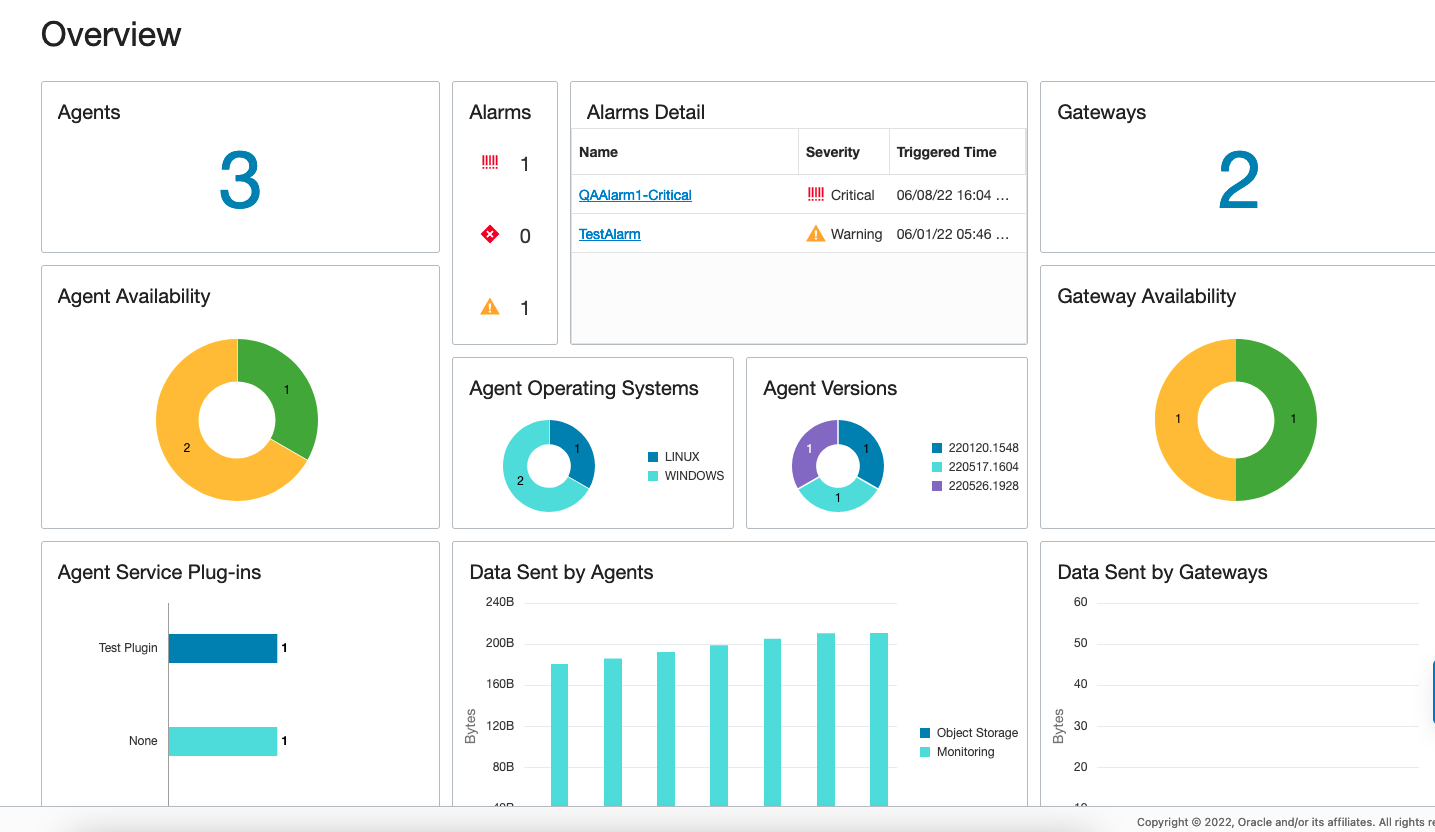Click the critical alarm icon in Alarms card
The height and width of the screenshot is (832, 1435).
pyautogui.click(x=490, y=163)
